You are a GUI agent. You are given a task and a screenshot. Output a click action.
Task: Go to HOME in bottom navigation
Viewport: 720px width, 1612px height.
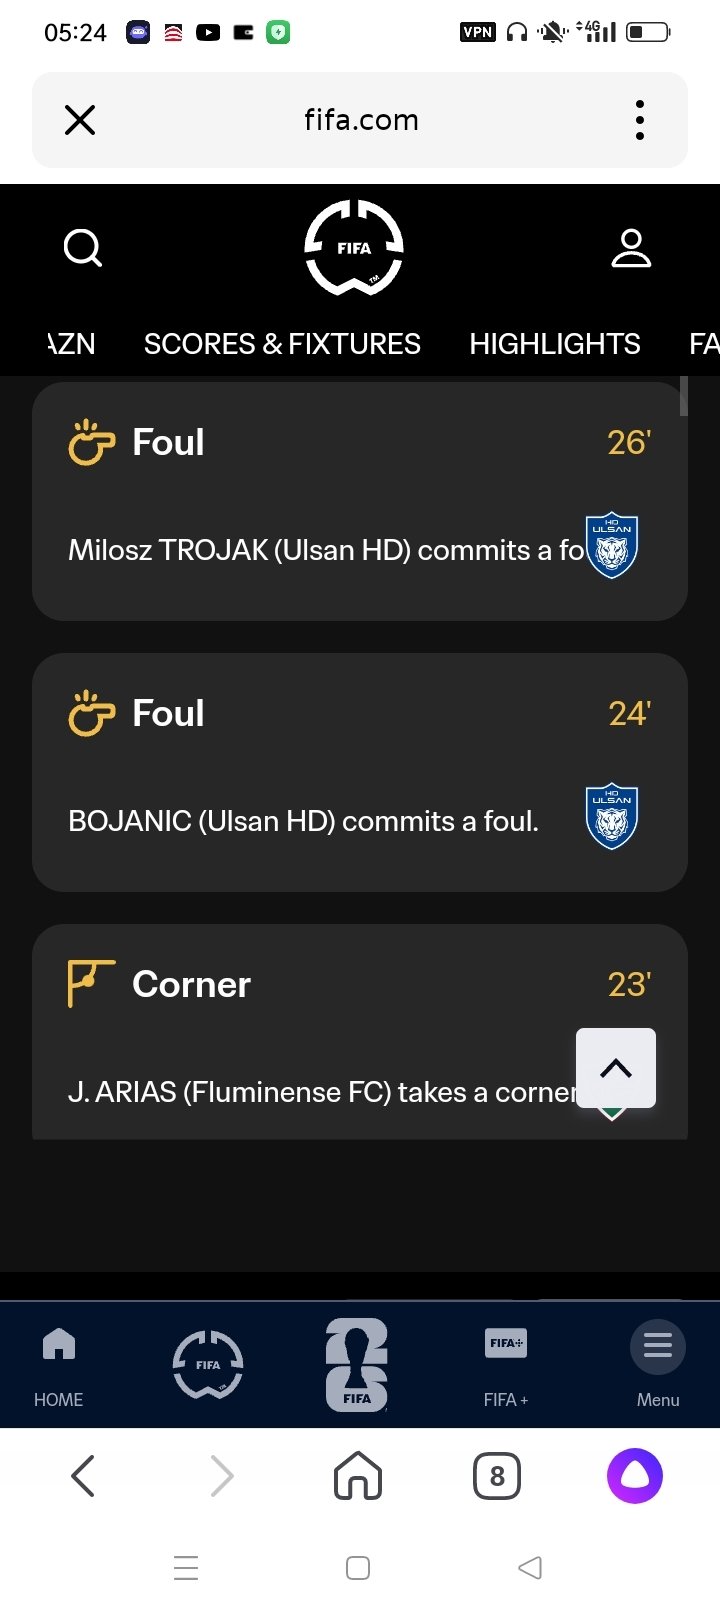pos(59,1364)
